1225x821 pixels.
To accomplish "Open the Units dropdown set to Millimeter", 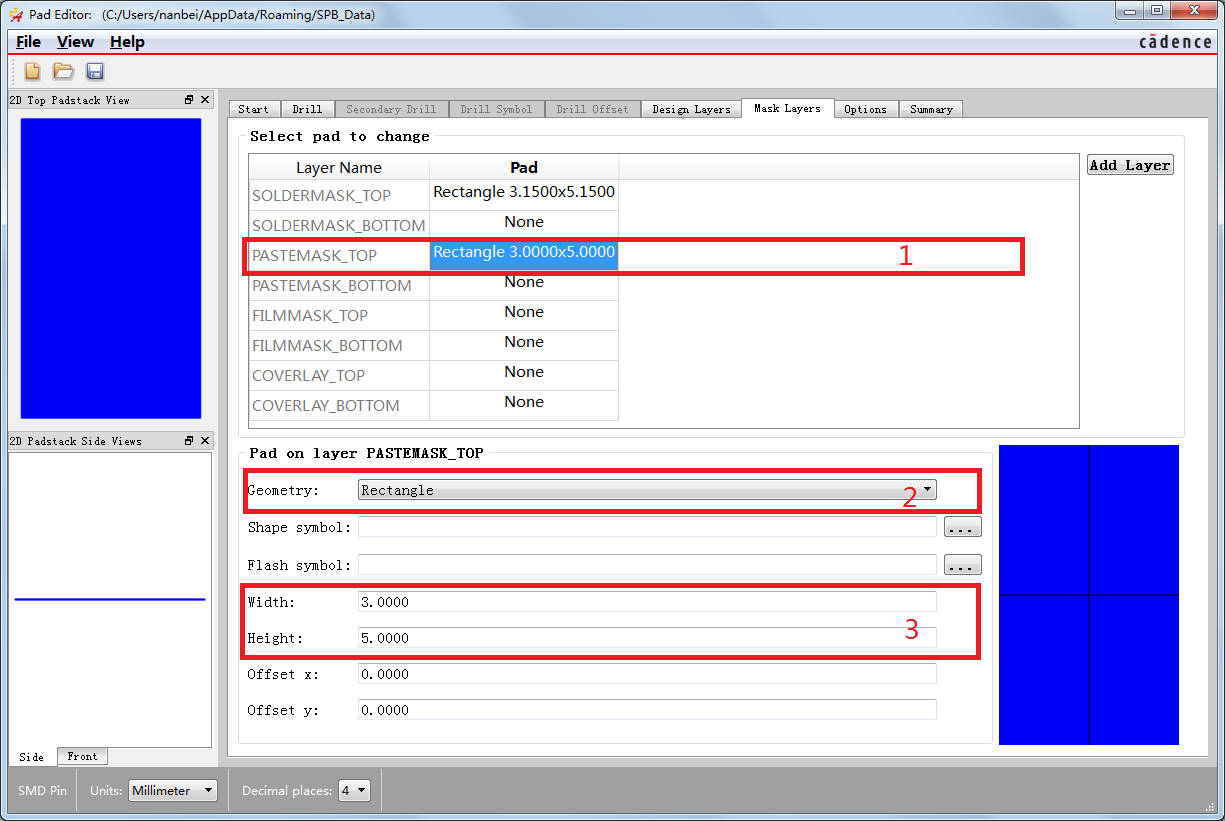I will (173, 790).
